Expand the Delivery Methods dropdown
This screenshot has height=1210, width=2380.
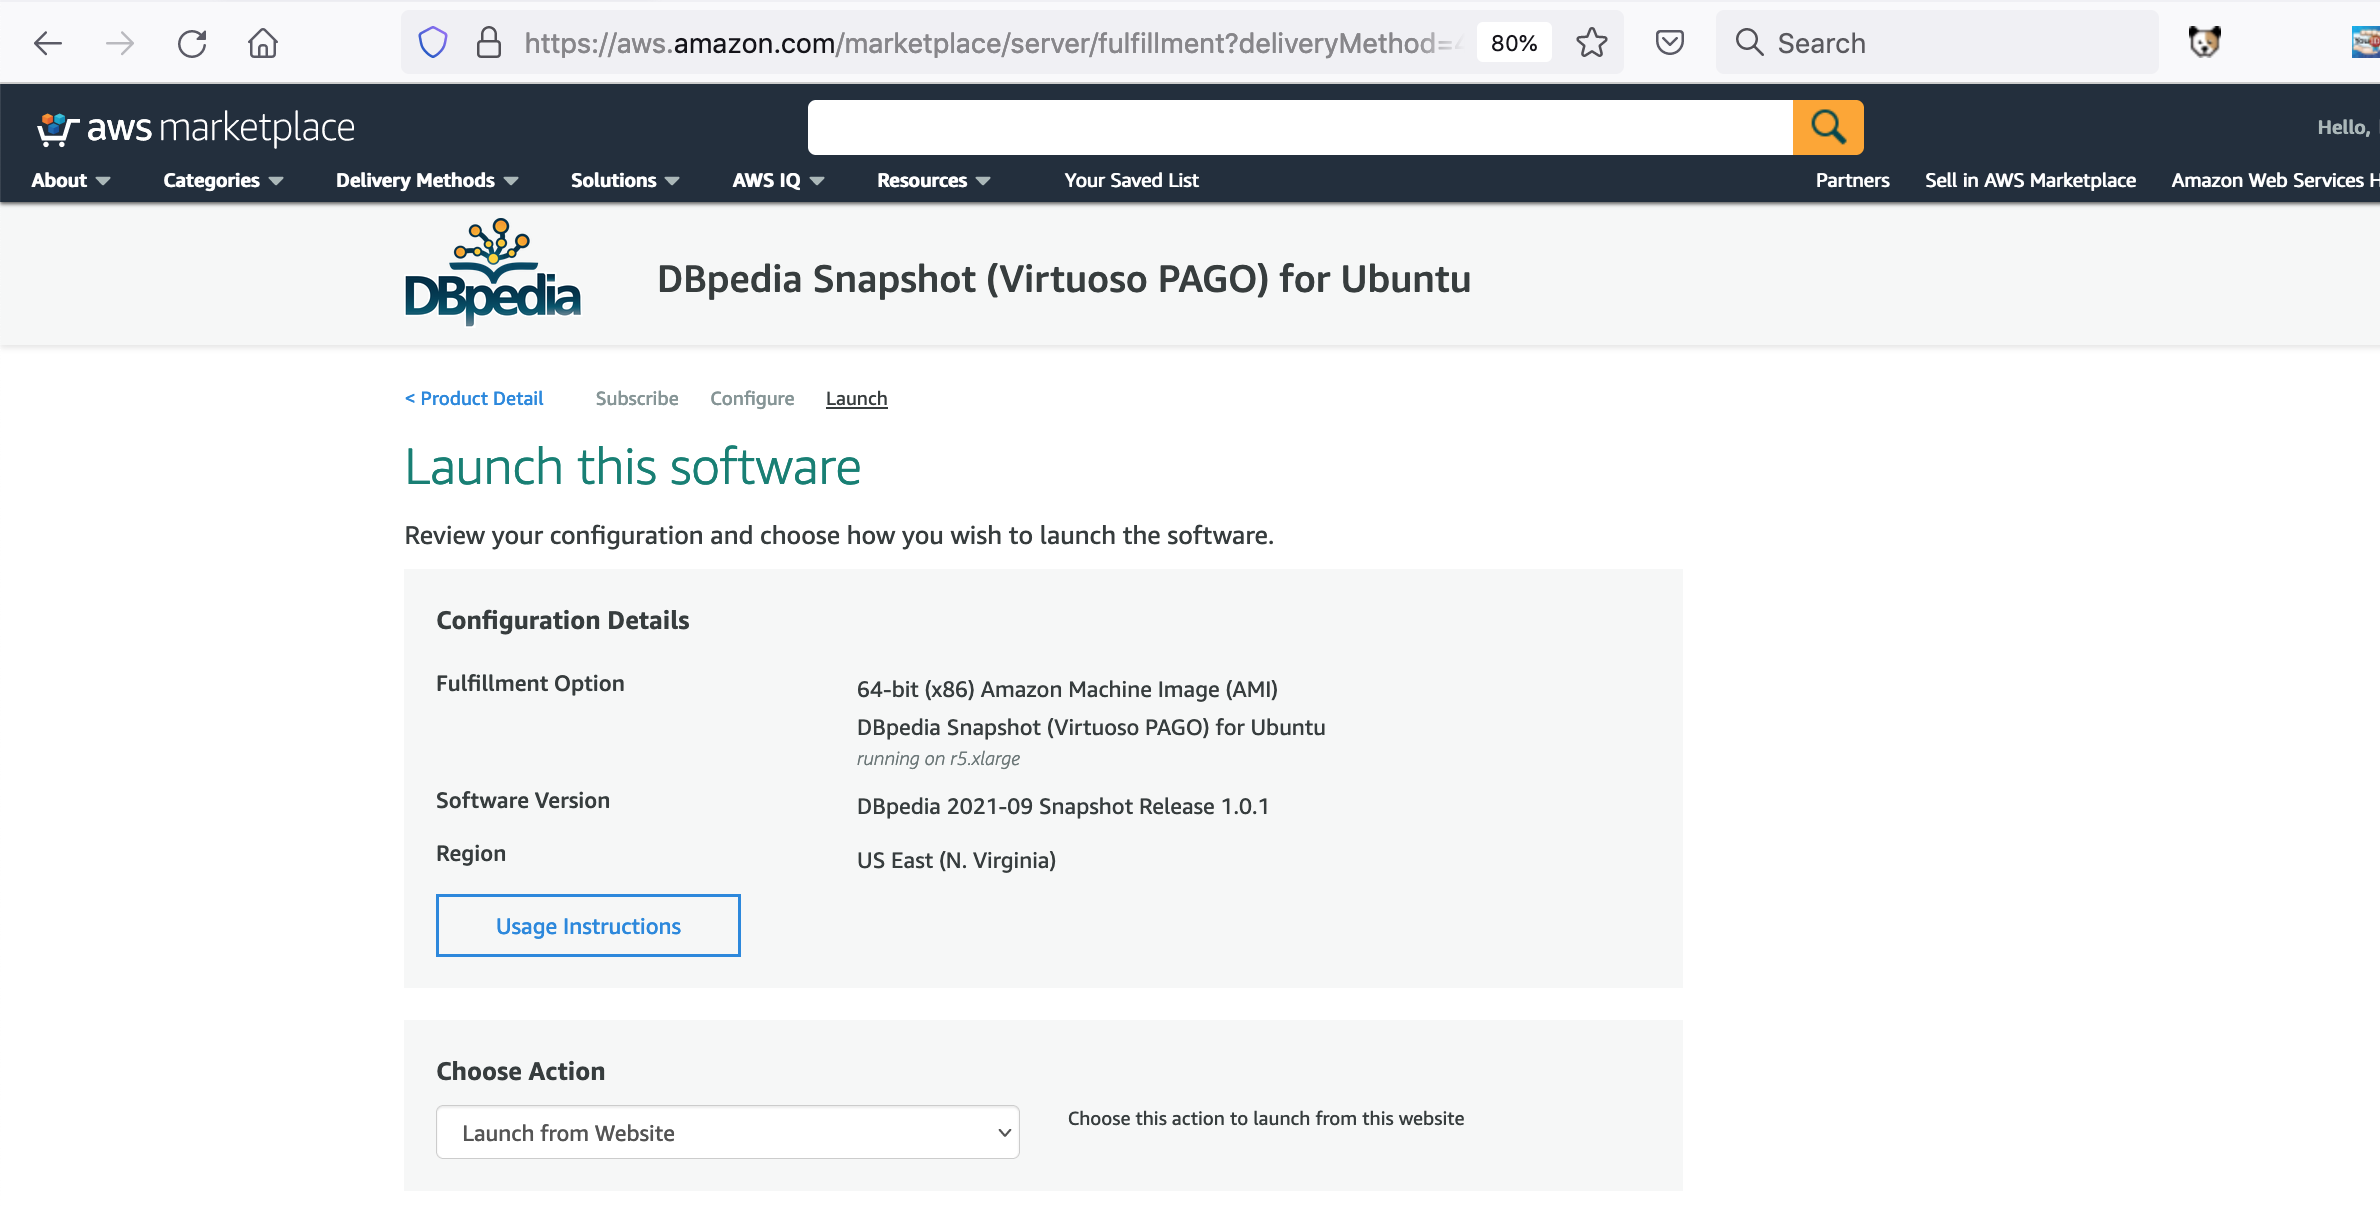pos(426,180)
